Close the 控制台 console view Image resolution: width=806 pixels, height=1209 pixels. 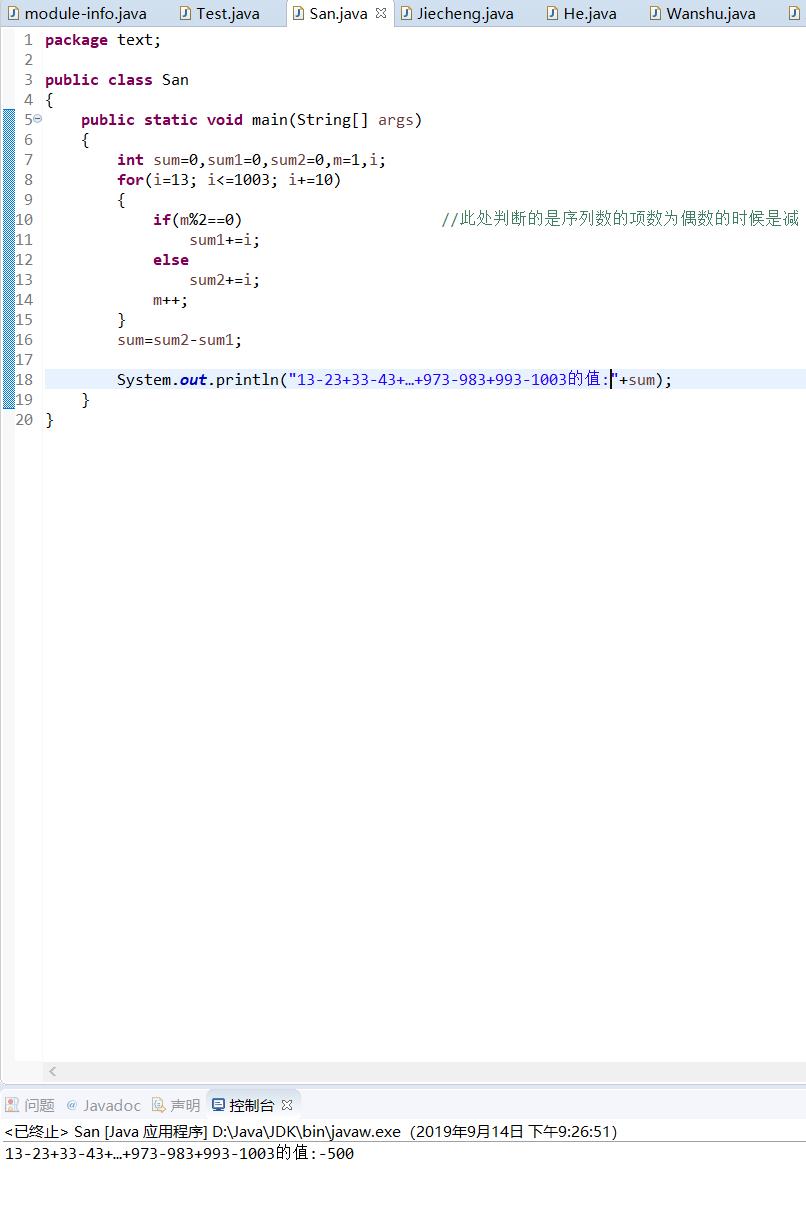click(287, 1105)
